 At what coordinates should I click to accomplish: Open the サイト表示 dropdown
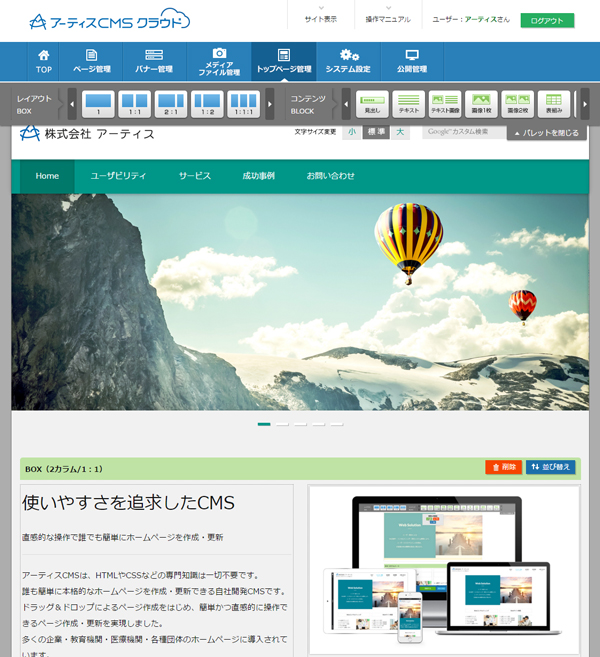pos(321,15)
